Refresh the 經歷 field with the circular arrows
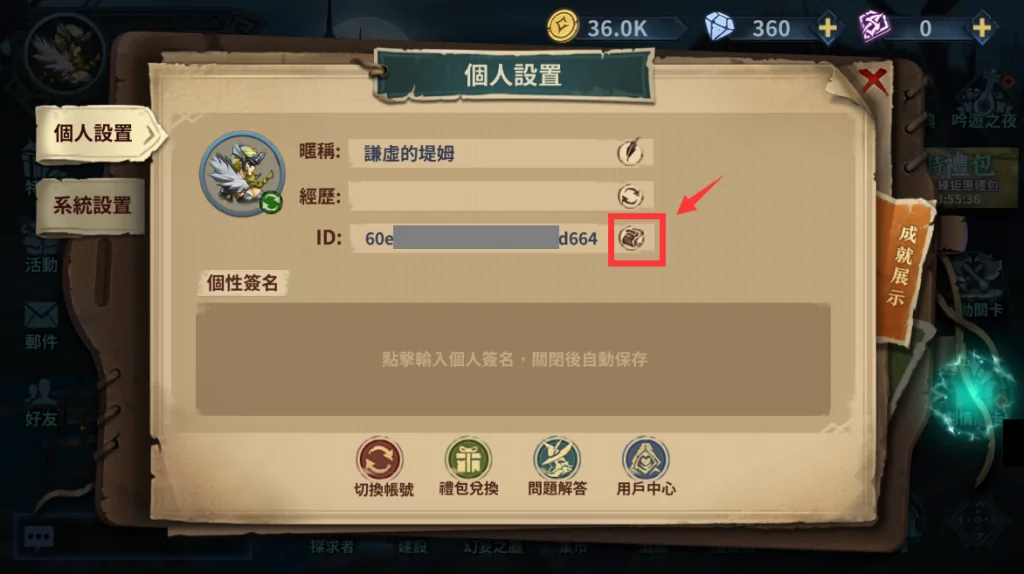1024x574 pixels. point(631,196)
